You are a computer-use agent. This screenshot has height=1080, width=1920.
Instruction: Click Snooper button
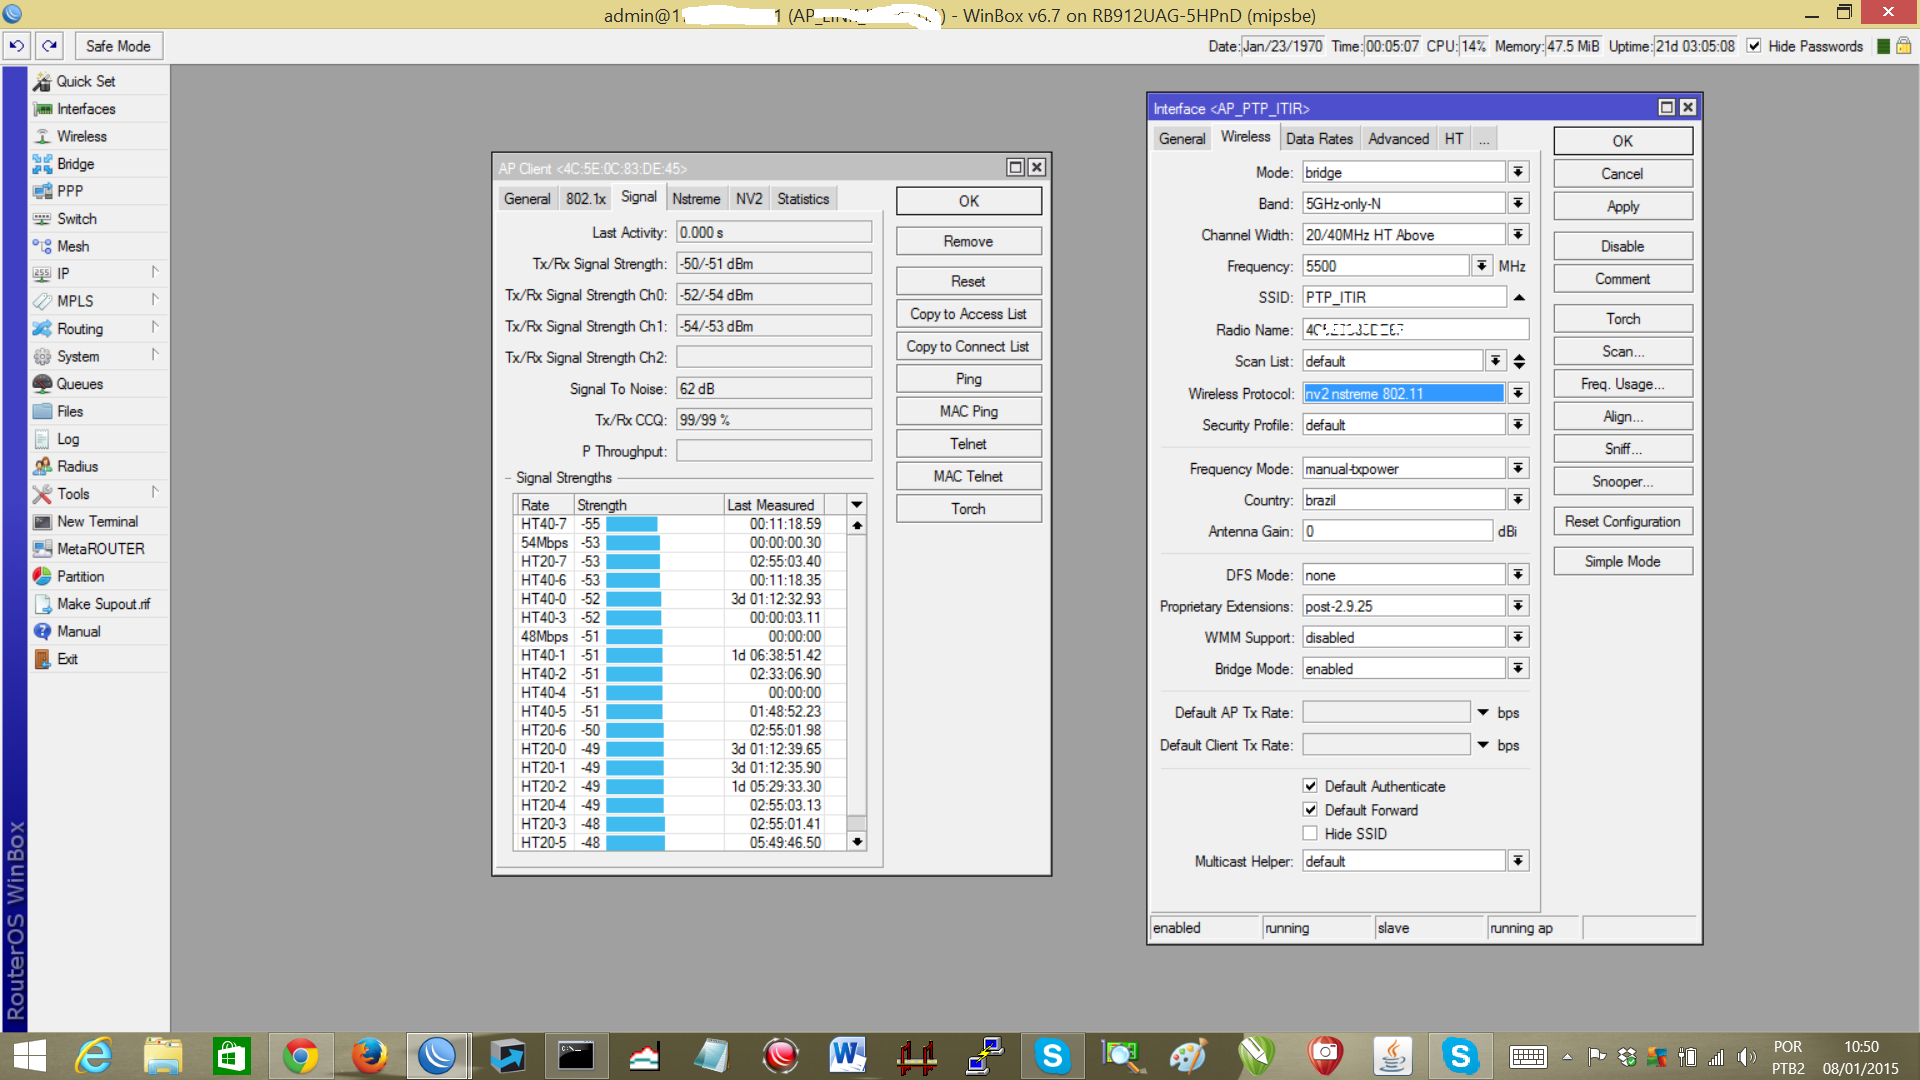coord(1622,481)
